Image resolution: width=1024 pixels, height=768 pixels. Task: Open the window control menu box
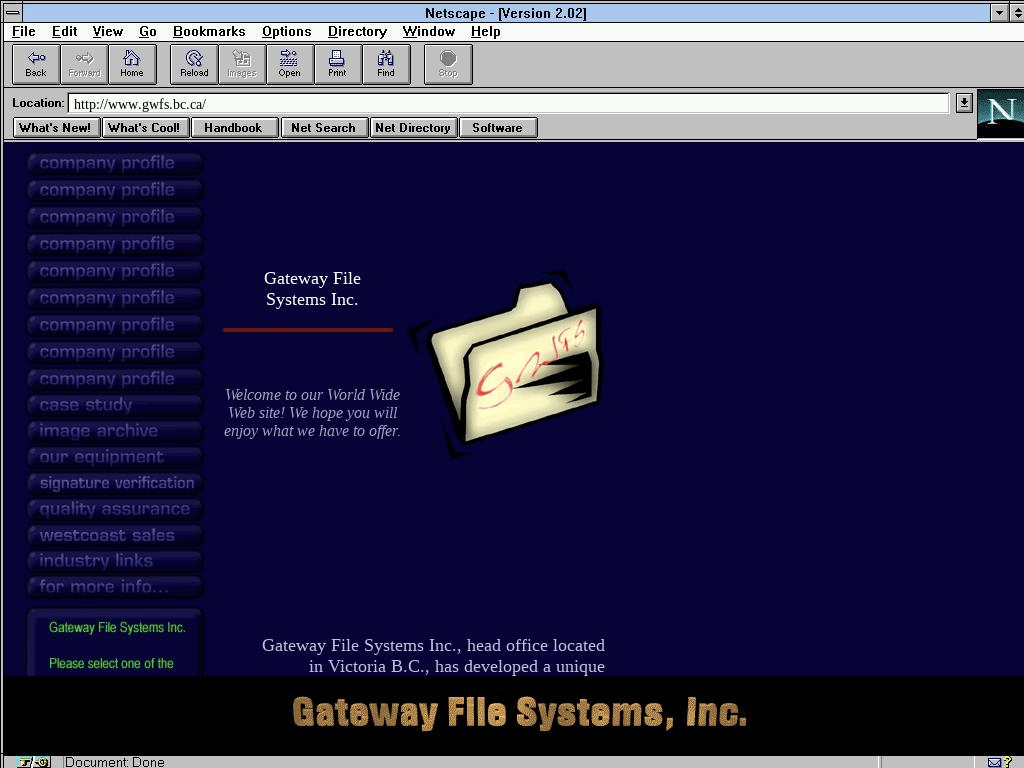click(x=12, y=13)
